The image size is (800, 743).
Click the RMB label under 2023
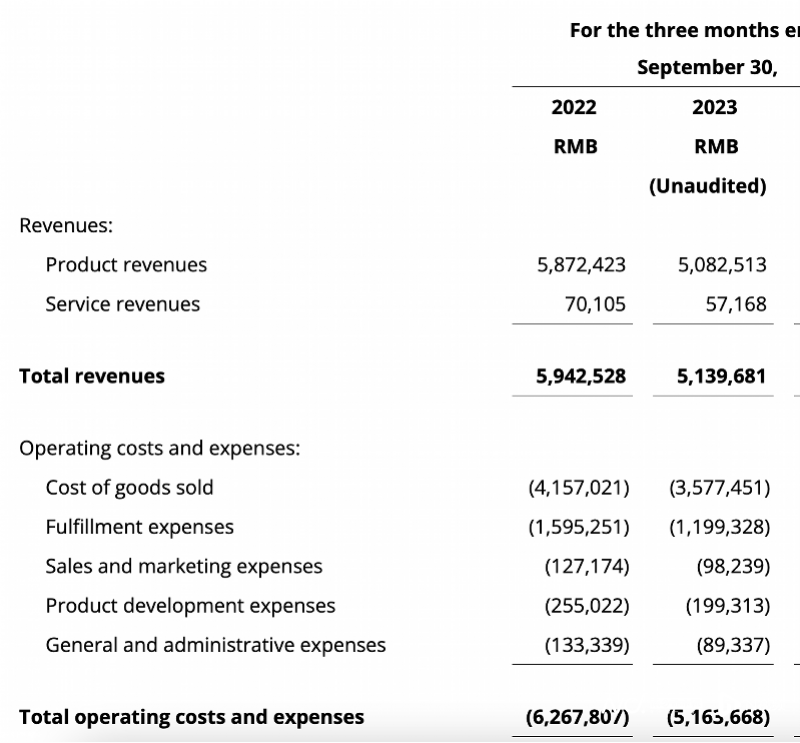(716, 146)
